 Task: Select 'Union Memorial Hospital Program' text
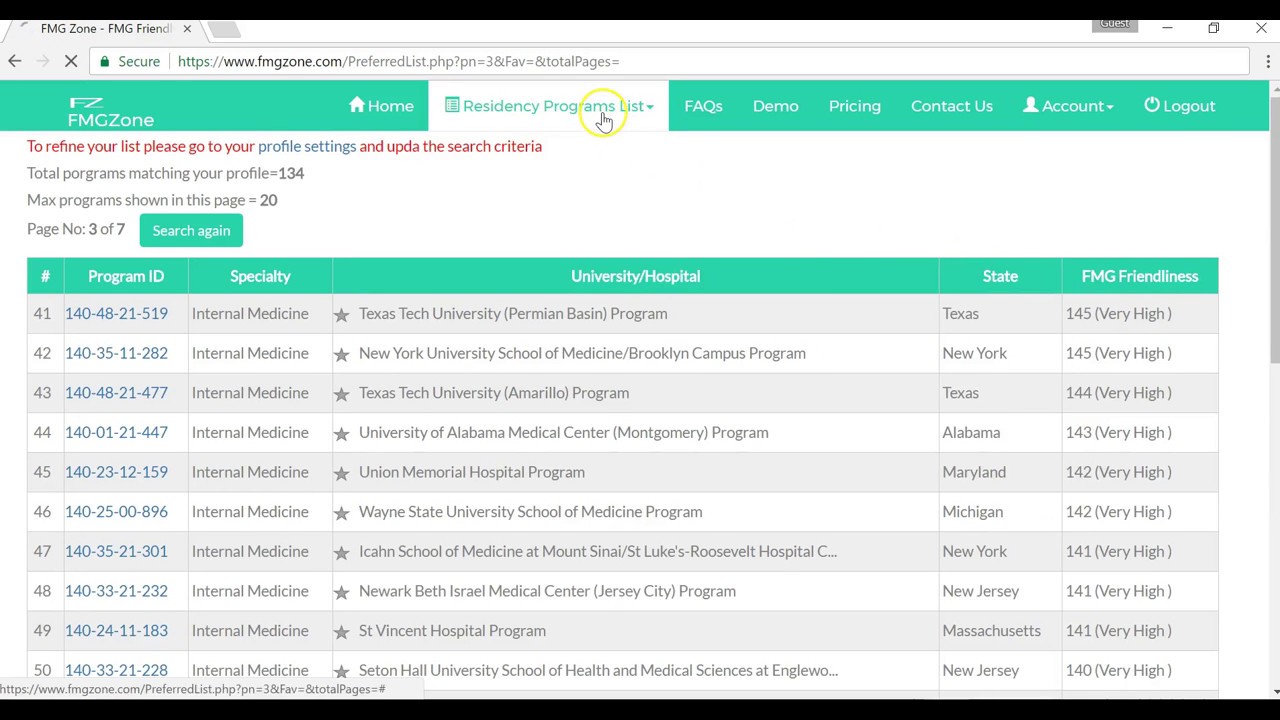472,472
